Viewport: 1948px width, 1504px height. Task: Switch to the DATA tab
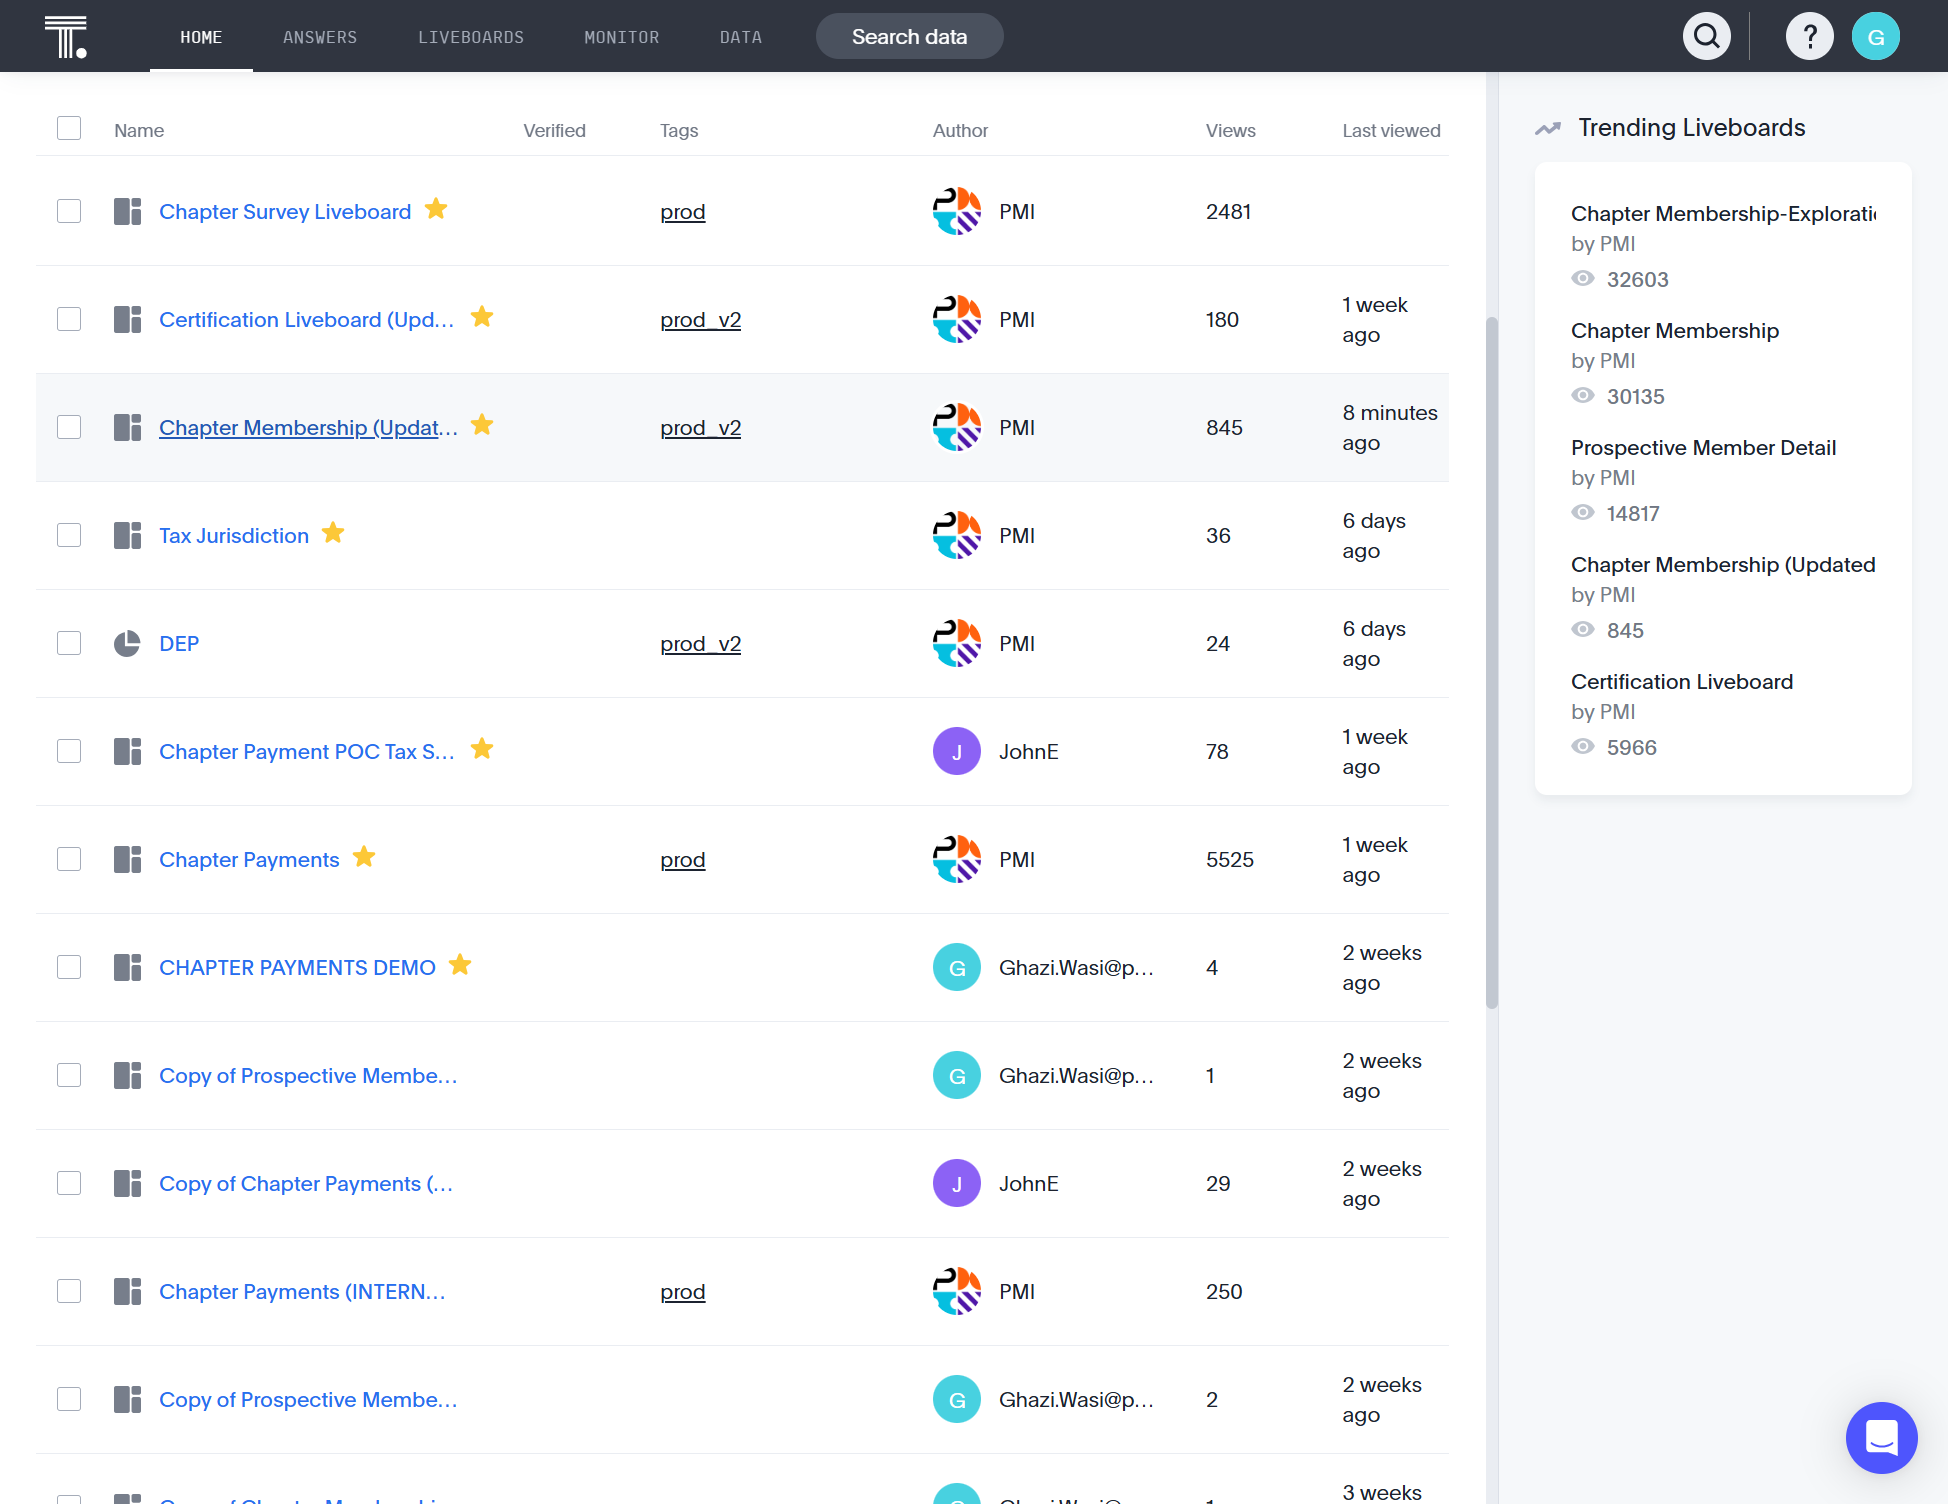coord(741,37)
